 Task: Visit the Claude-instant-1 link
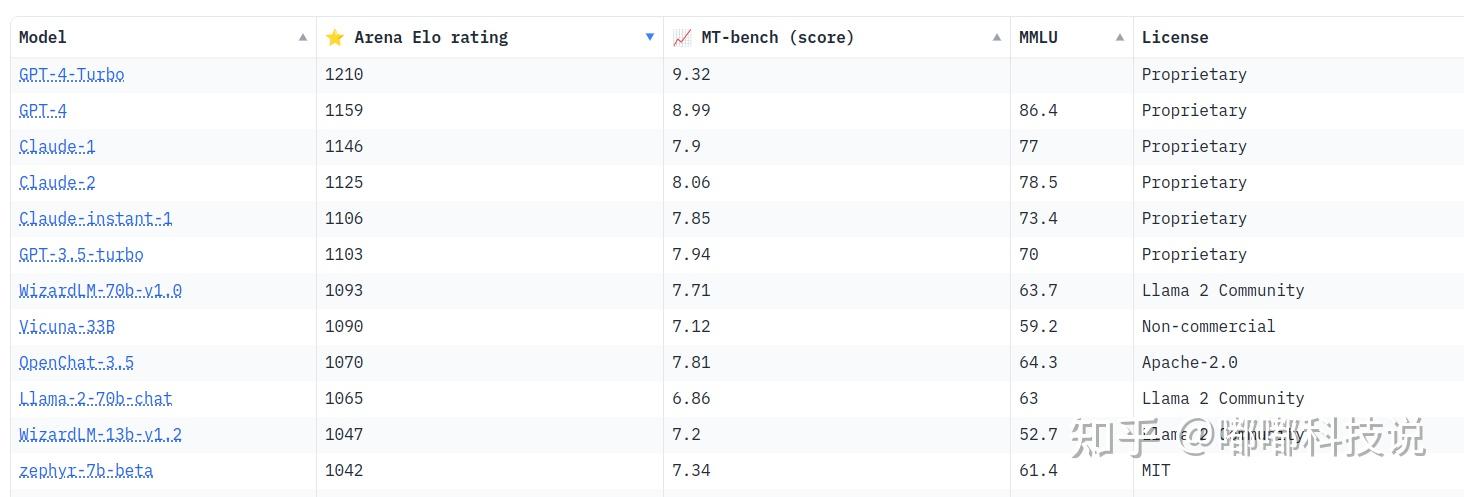point(96,219)
